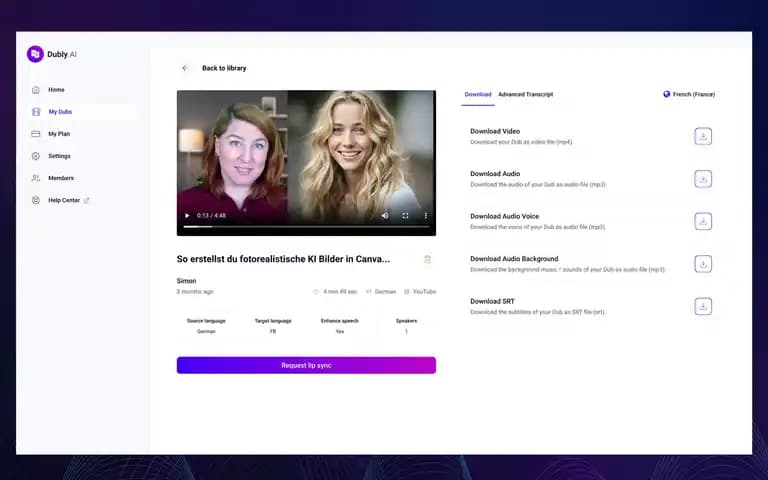The width and height of the screenshot is (768, 480).
Task: Open the video player more-options menu
Action: [x=426, y=216]
